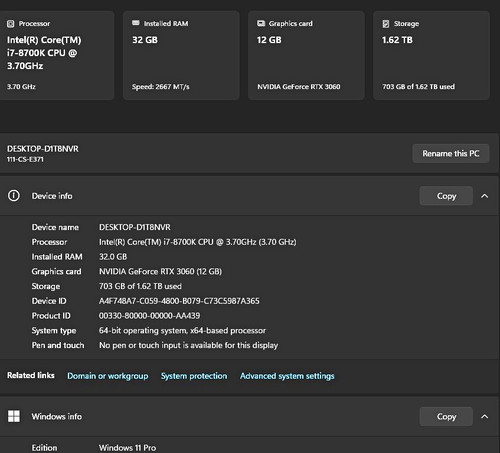Click the Storage row value in Device info
This screenshot has width=500, height=453.
point(140,286)
